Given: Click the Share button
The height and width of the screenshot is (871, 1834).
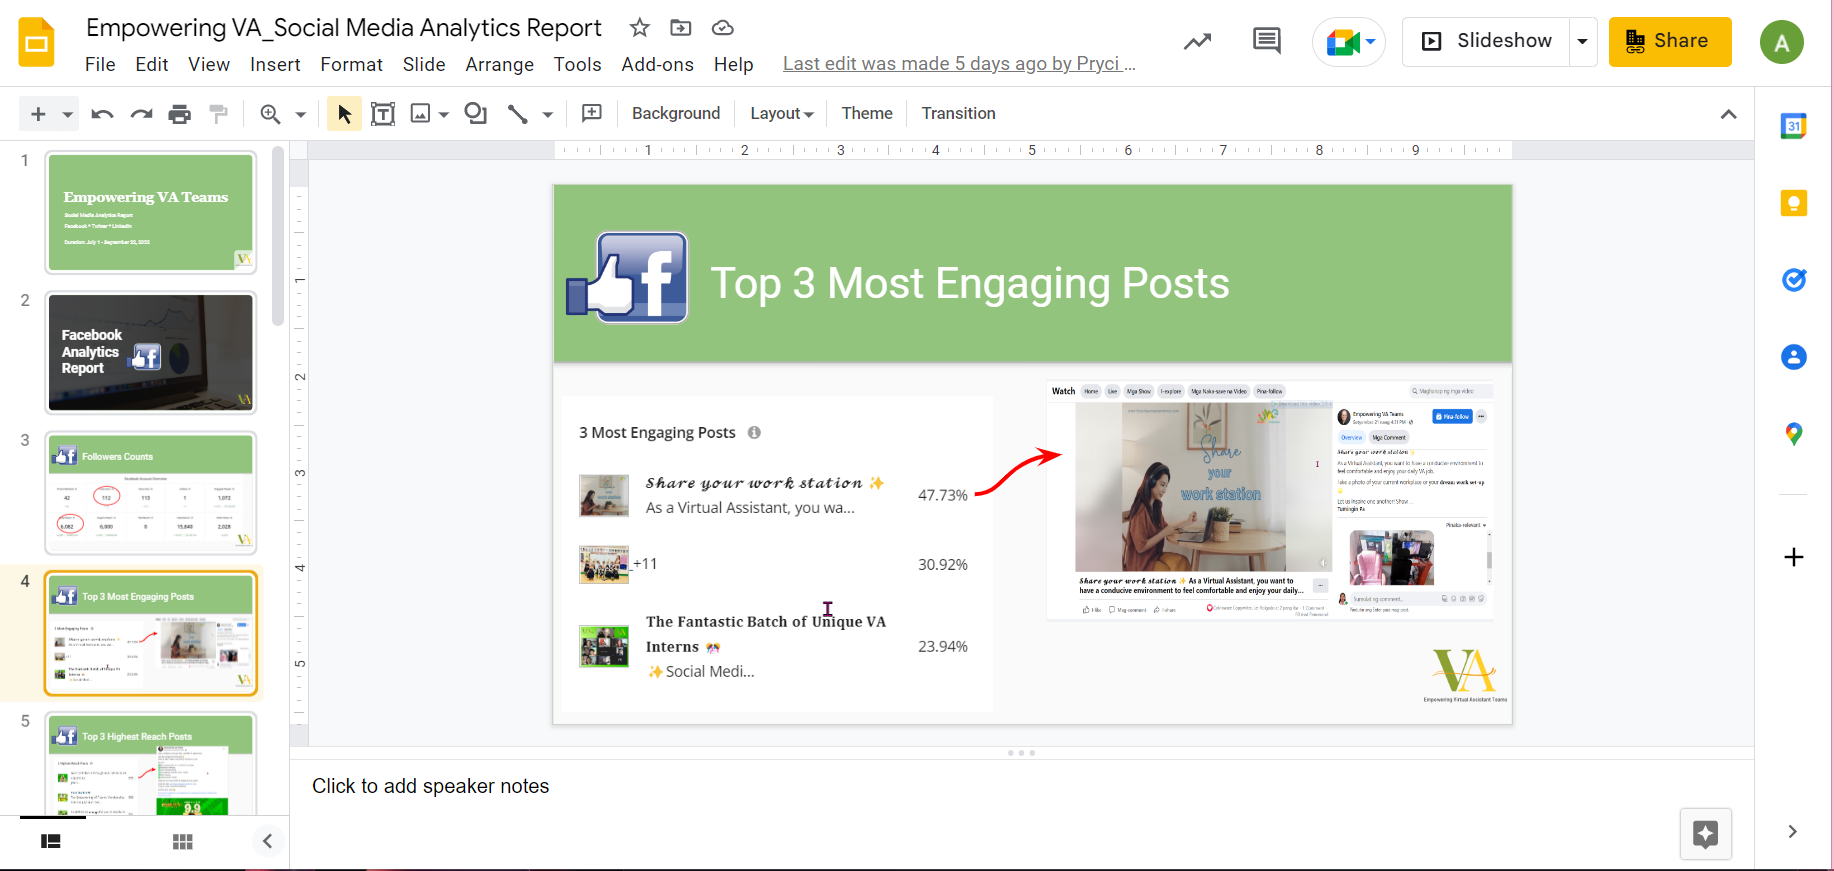Looking at the screenshot, I should pyautogui.click(x=1670, y=41).
